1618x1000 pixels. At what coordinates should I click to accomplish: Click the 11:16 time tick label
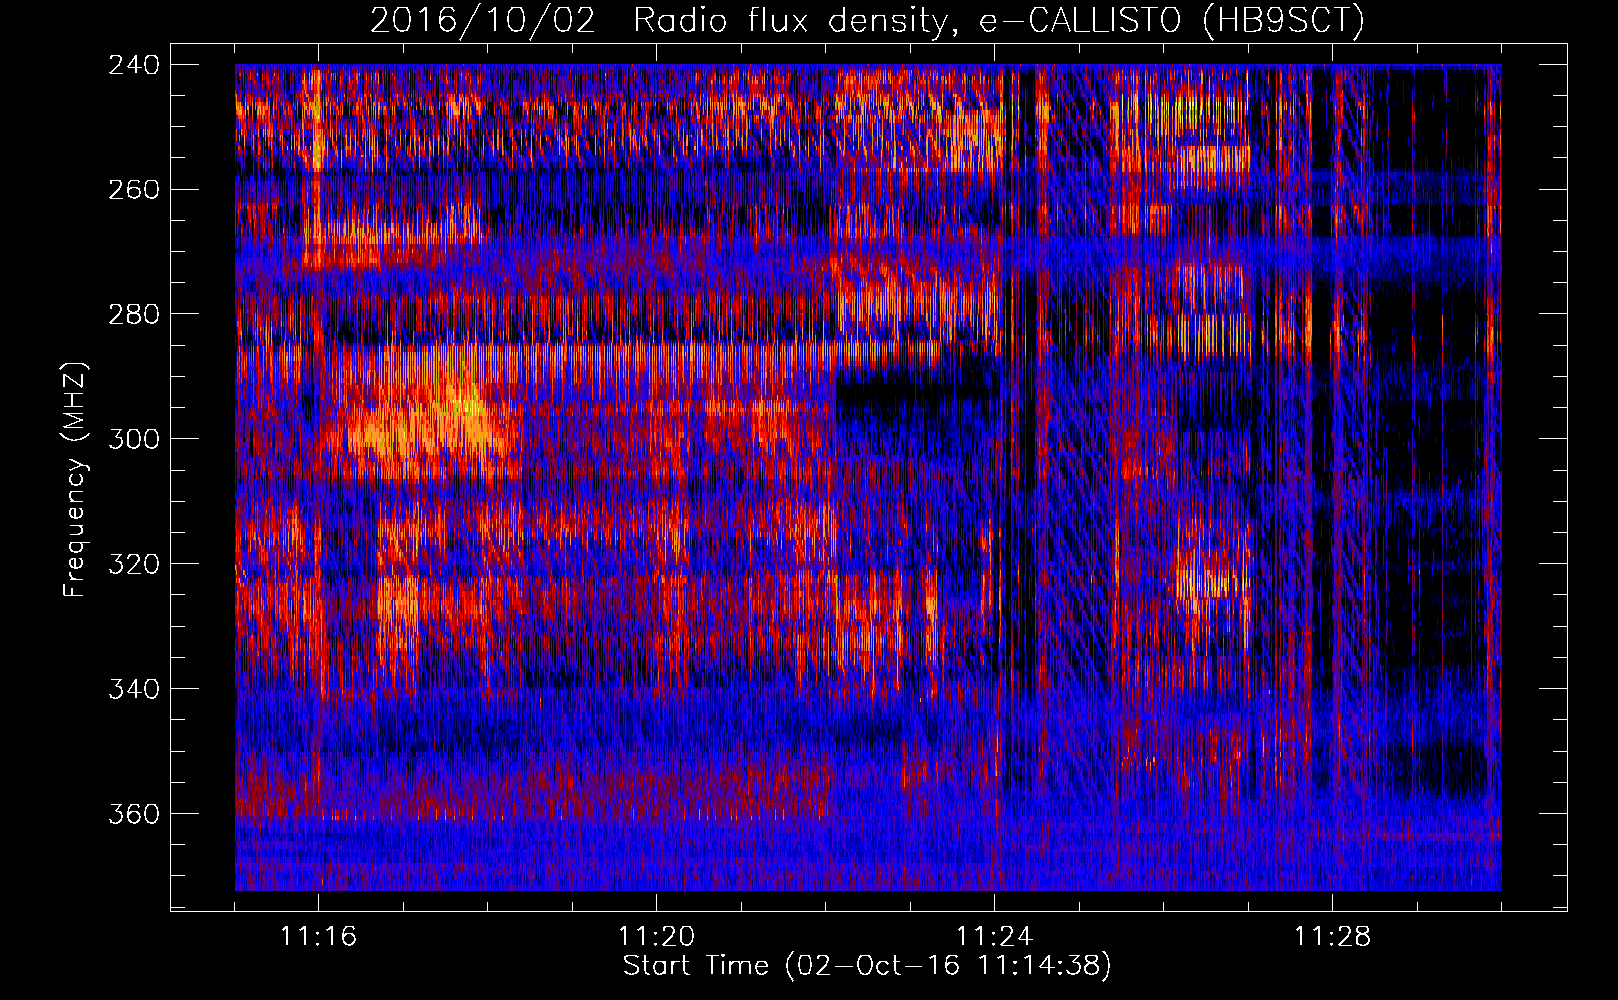(319, 937)
